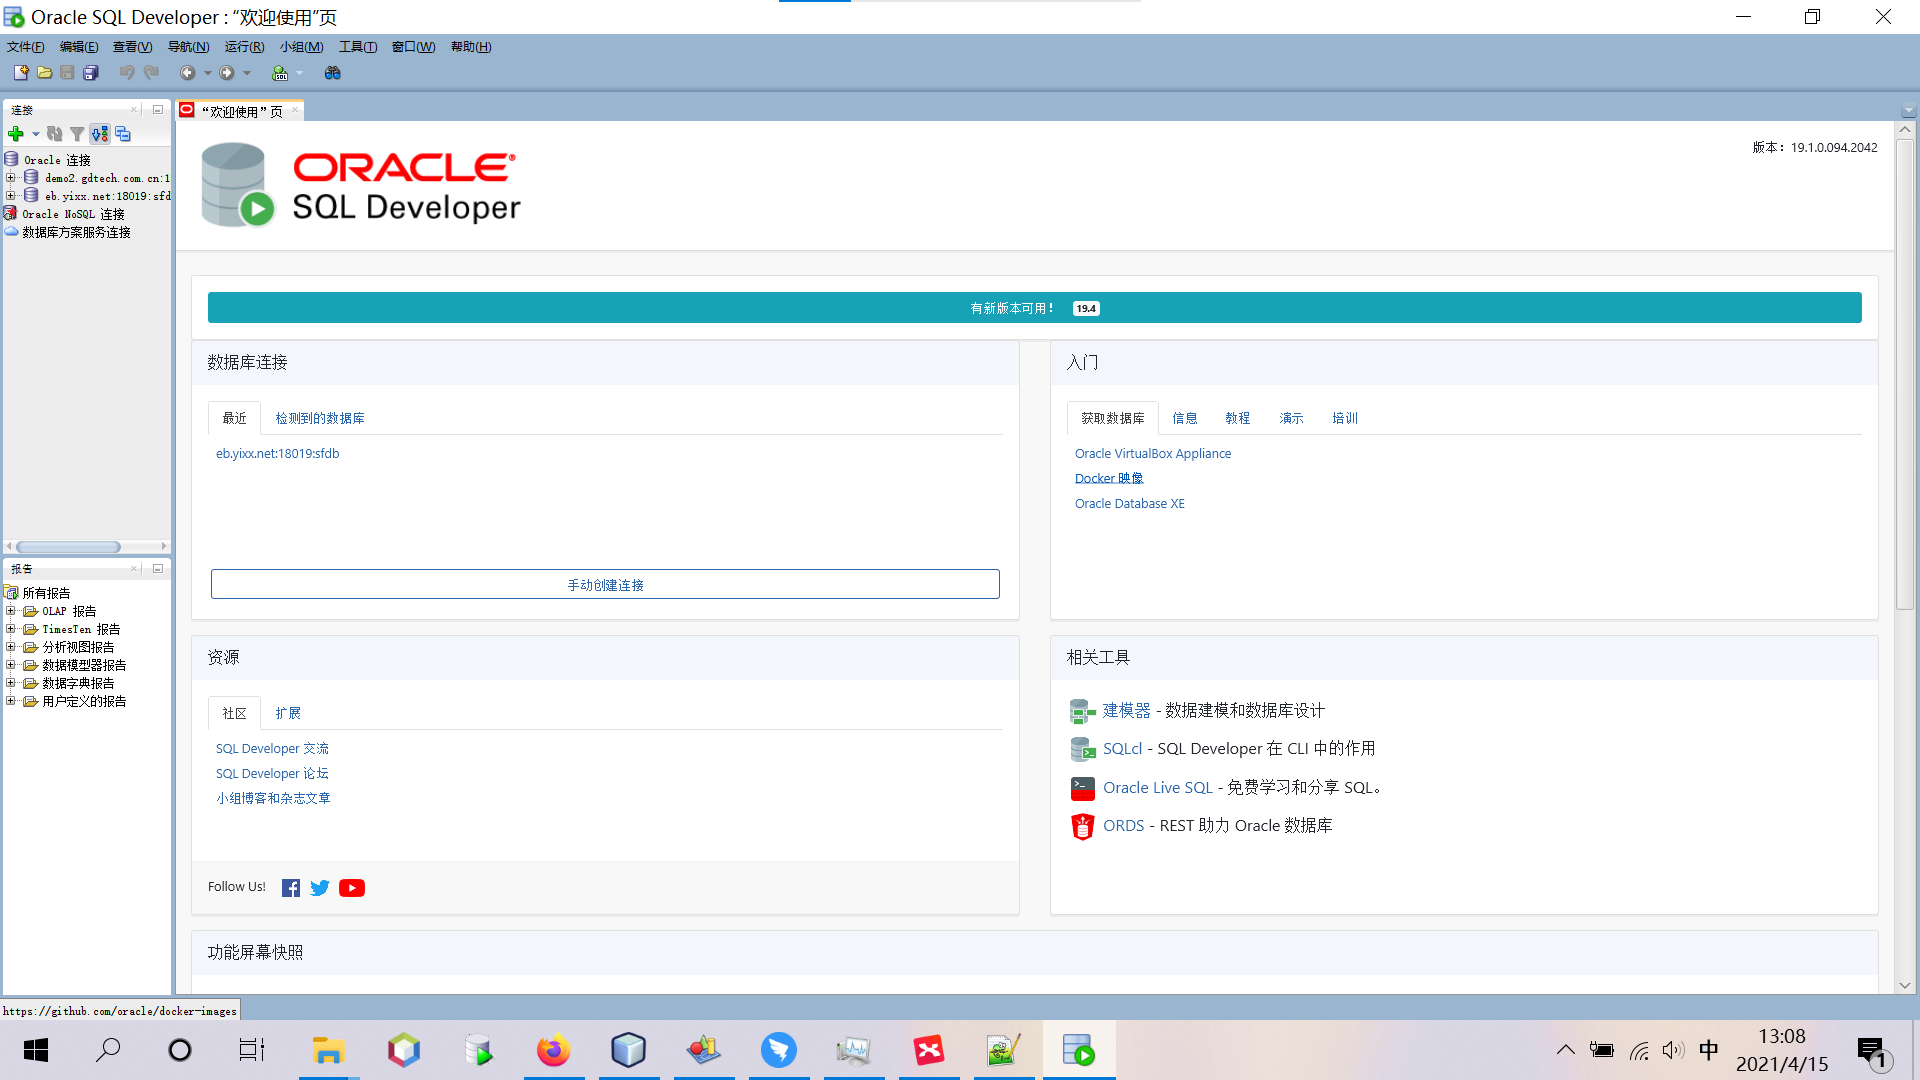Click the green plus New Connection icon
The width and height of the screenshot is (1920, 1080).
(x=16, y=134)
